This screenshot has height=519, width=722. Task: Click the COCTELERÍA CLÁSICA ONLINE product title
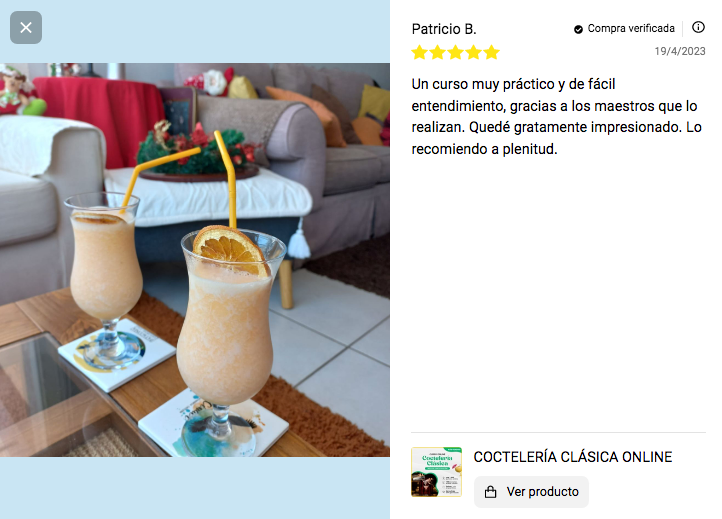pos(573,457)
